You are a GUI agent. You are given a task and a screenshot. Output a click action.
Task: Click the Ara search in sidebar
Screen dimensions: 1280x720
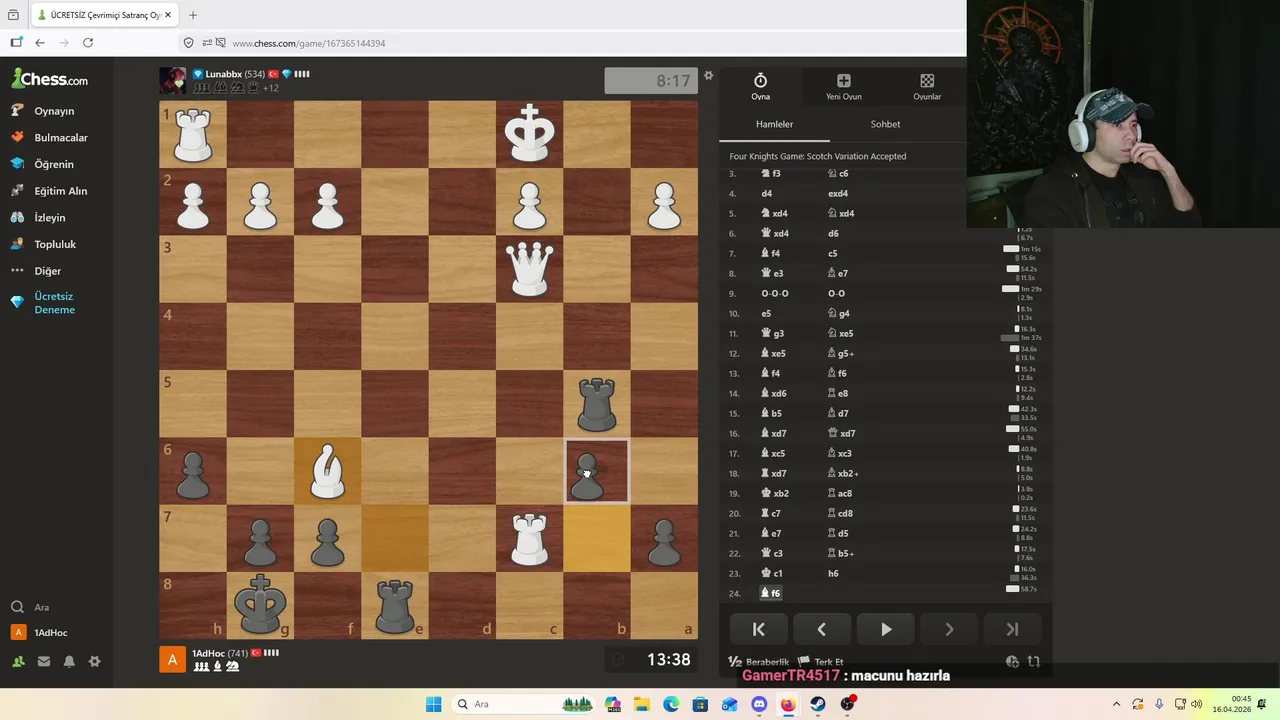30,607
